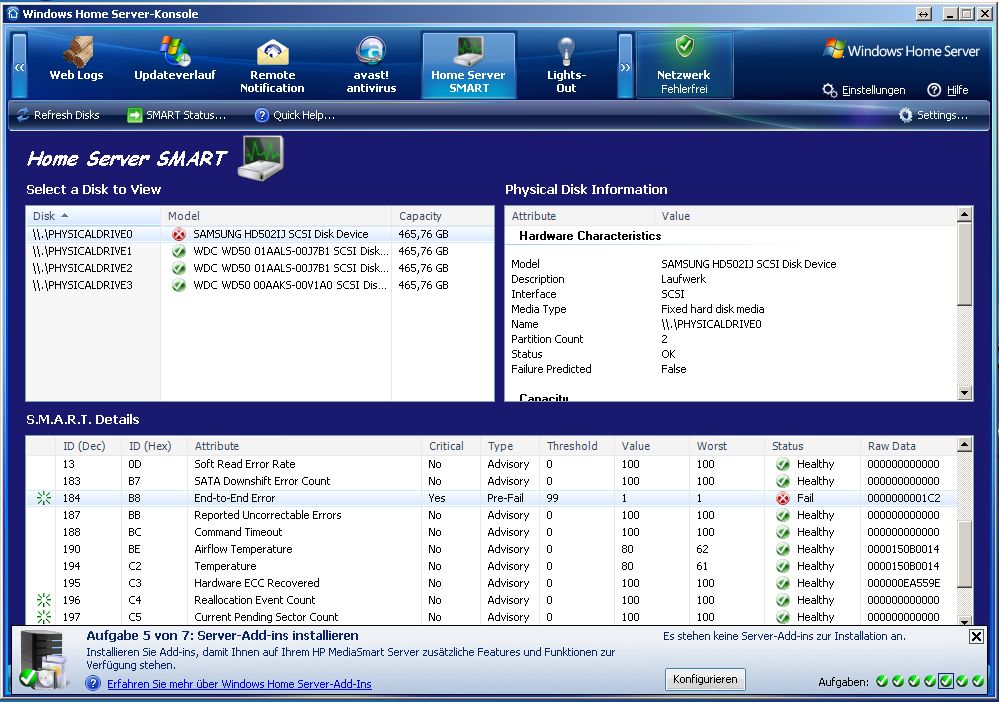Click star marker on attribute 184 row
The width and height of the screenshot is (999, 702).
pyautogui.click(x=44, y=498)
